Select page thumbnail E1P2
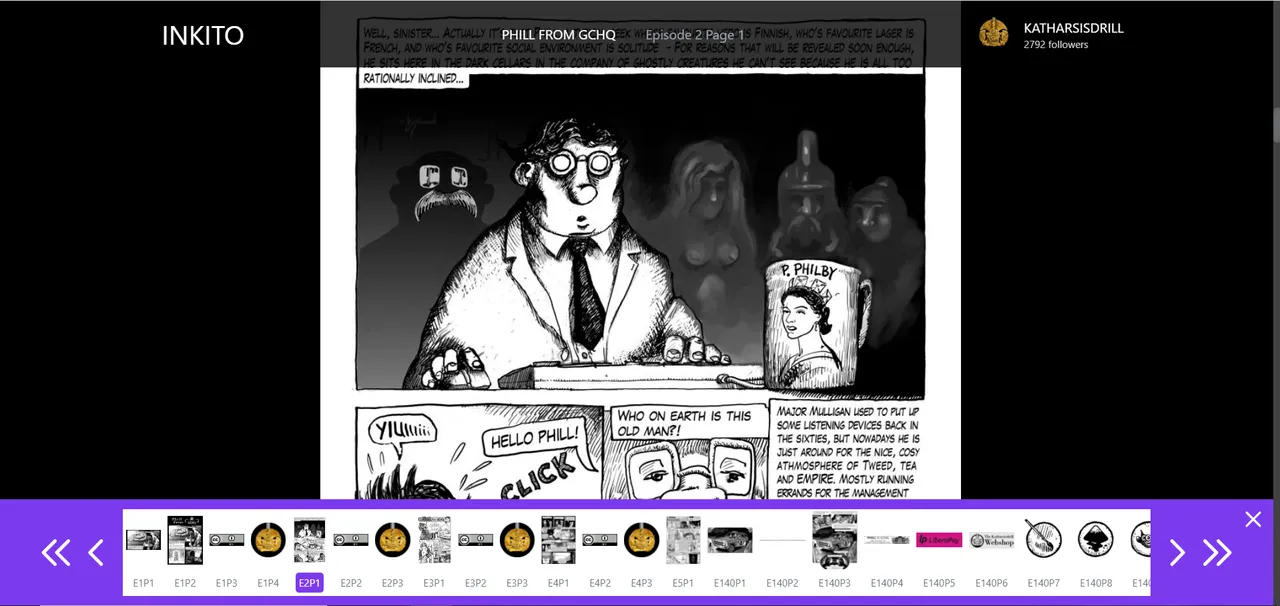1280x606 pixels. 185,540
